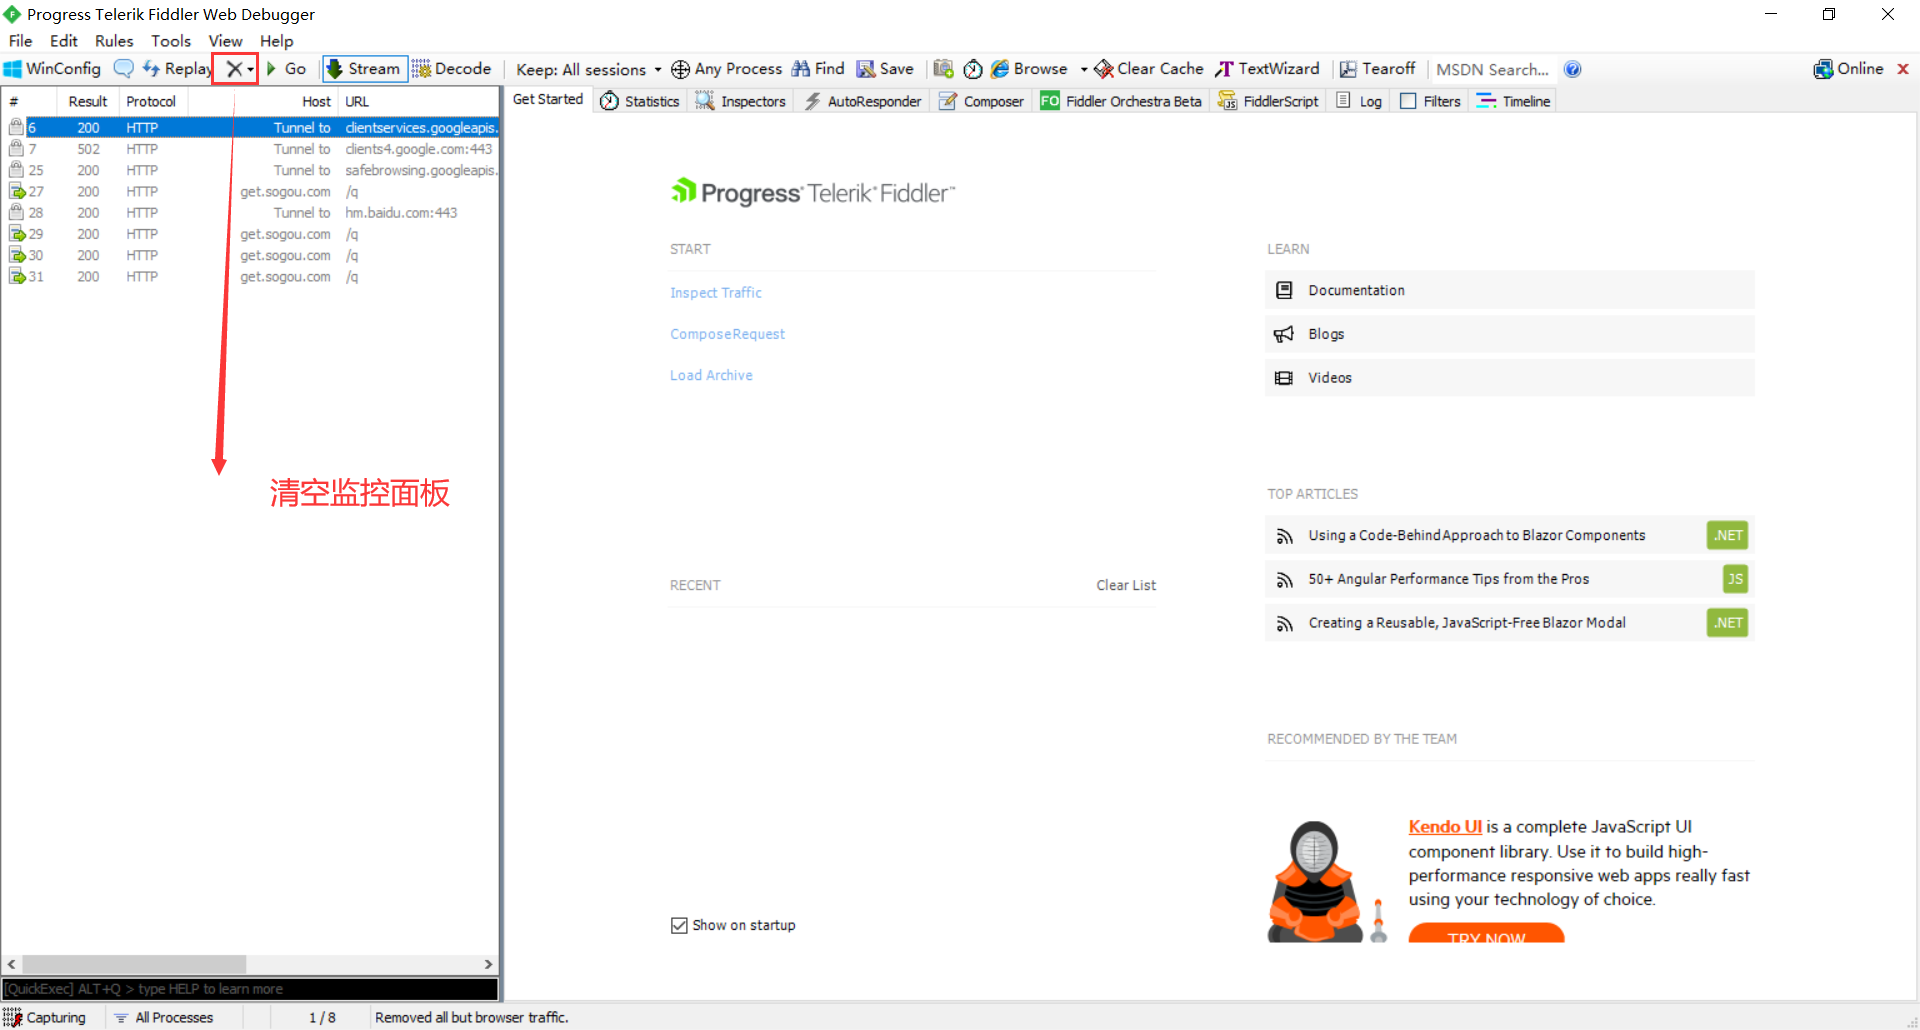The height and width of the screenshot is (1030, 1920).
Task: Open Videos under Learn
Action: pyautogui.click(x=1510, y=378)
